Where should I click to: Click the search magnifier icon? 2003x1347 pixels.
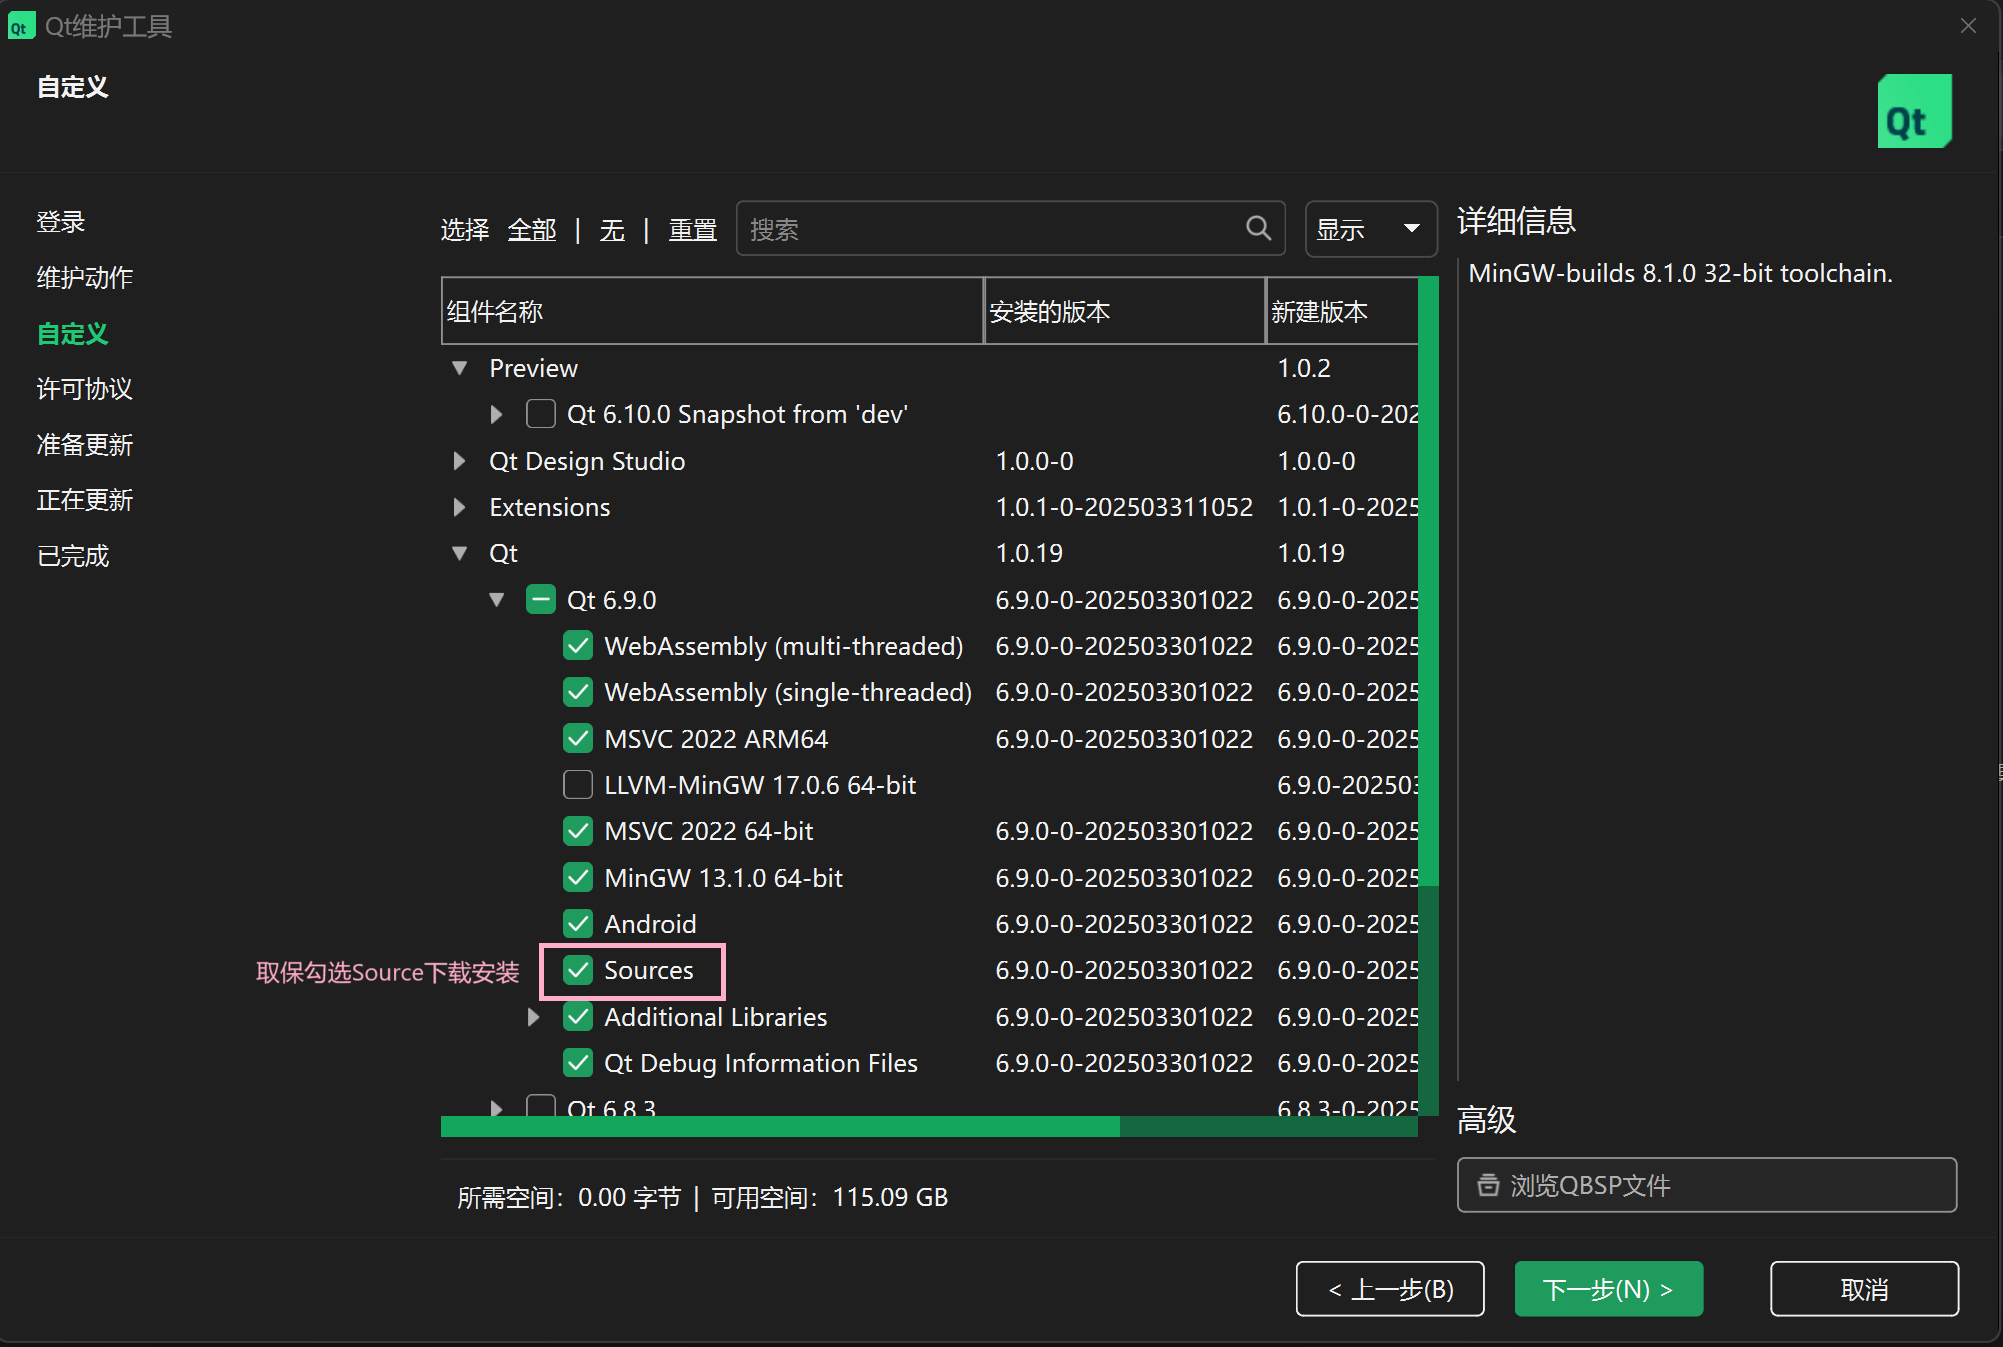[1257, 228]
